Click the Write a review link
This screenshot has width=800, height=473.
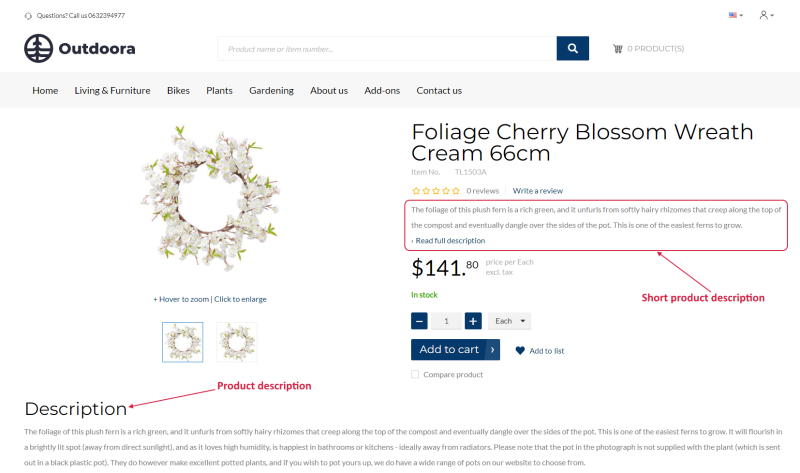click(537, 190)
